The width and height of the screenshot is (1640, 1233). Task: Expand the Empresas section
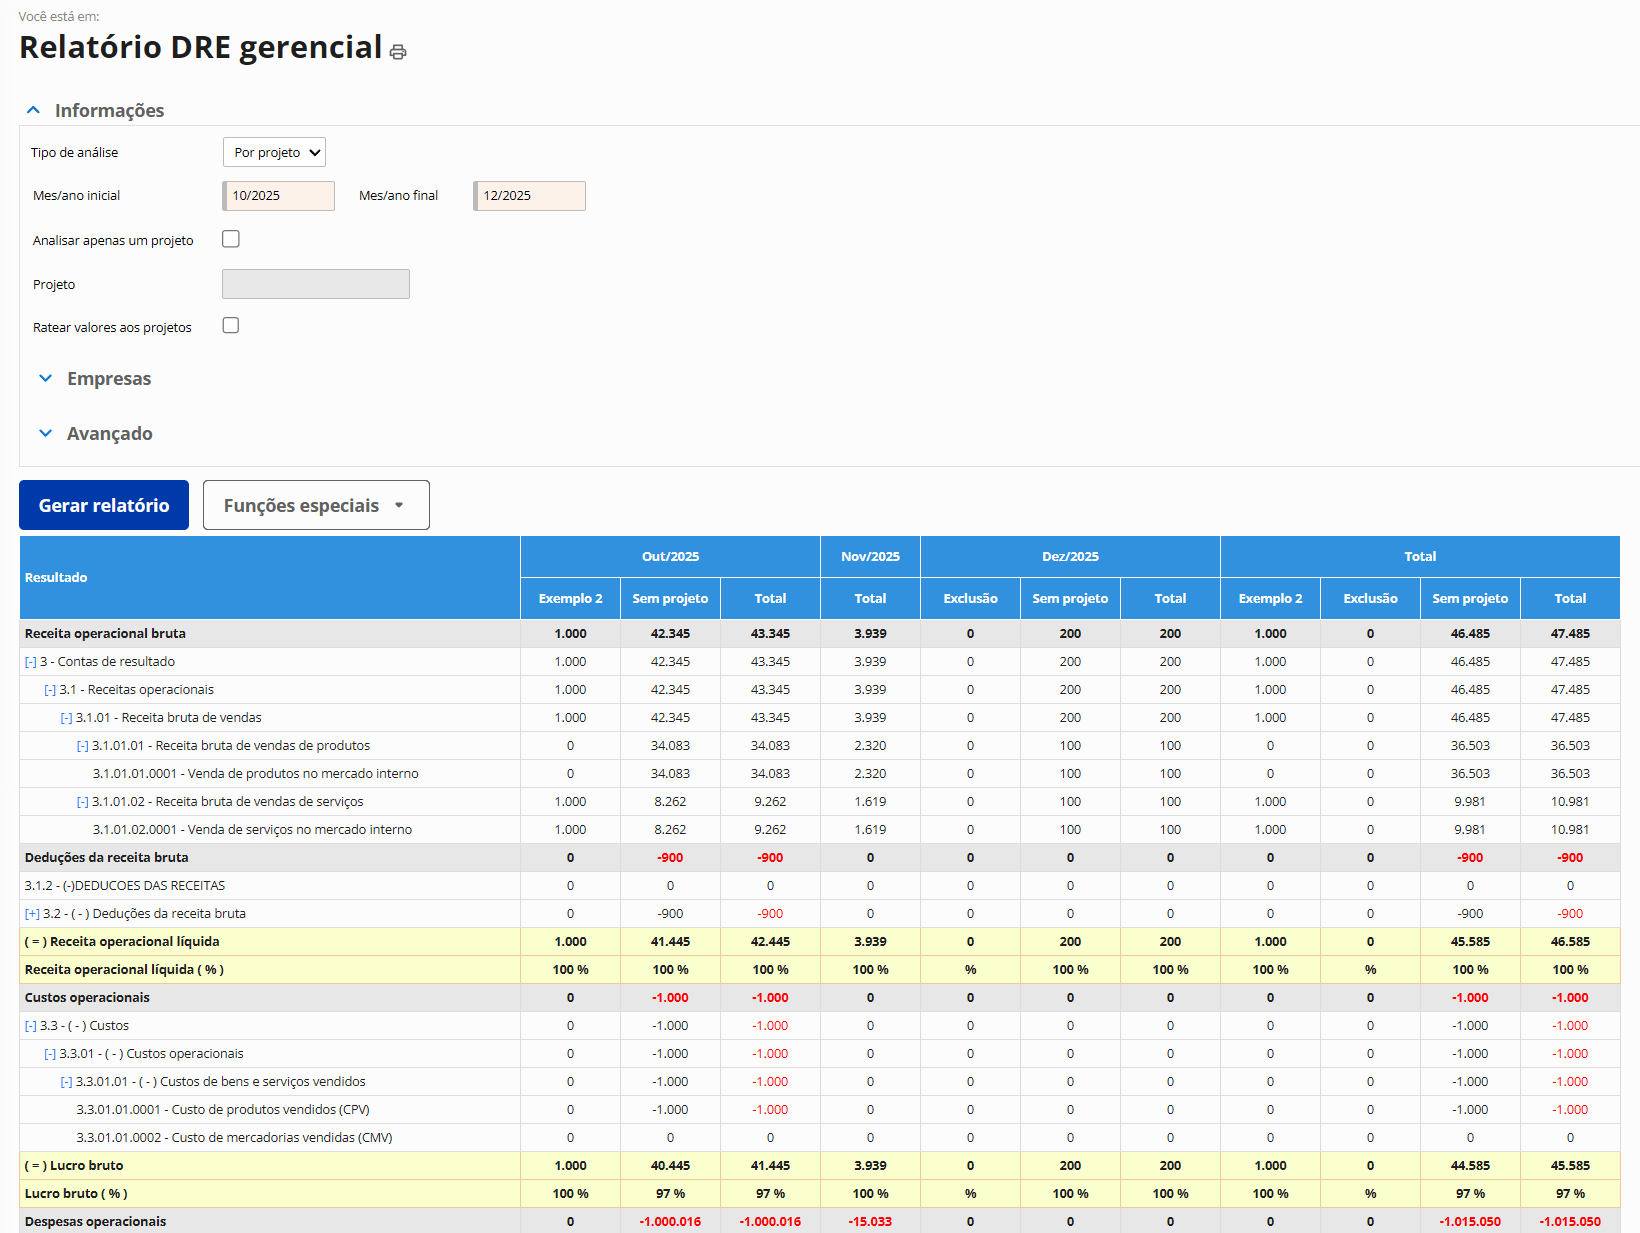(x=45, y=378)
